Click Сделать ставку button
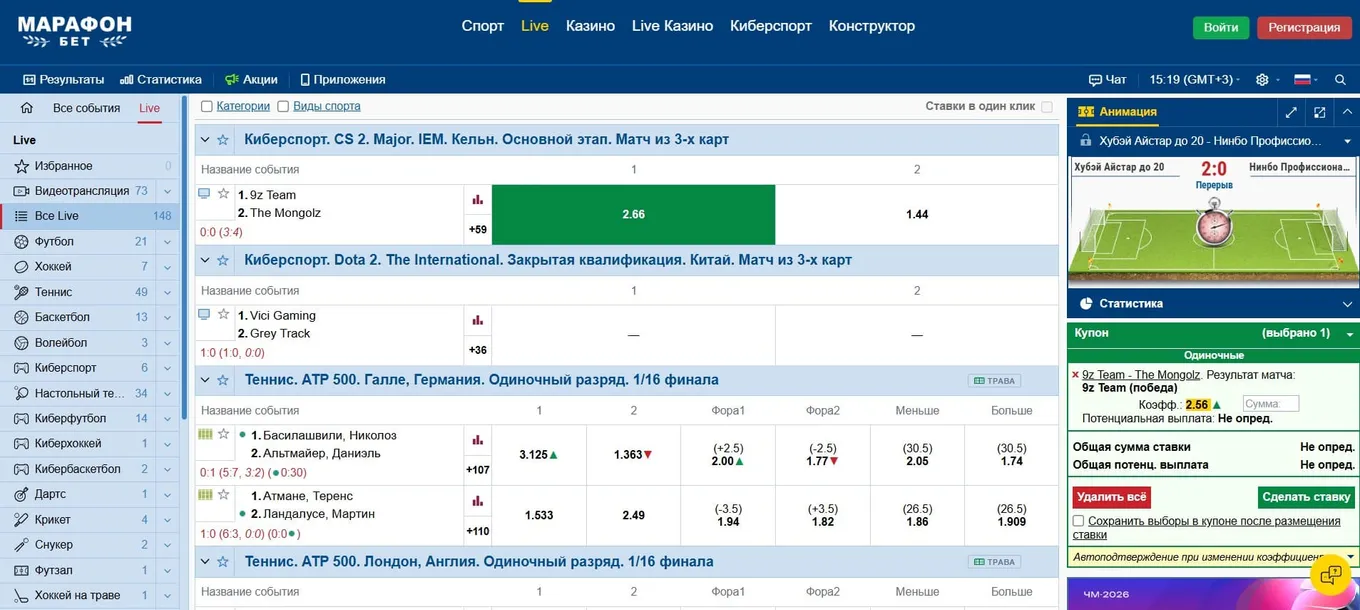The width and height of the screenshot is (1360, 610). coord(1306,497)
